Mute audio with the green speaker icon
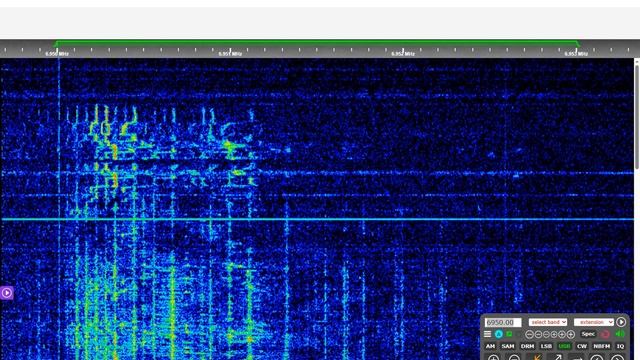 pyautogui.click(x=620, y=334)
